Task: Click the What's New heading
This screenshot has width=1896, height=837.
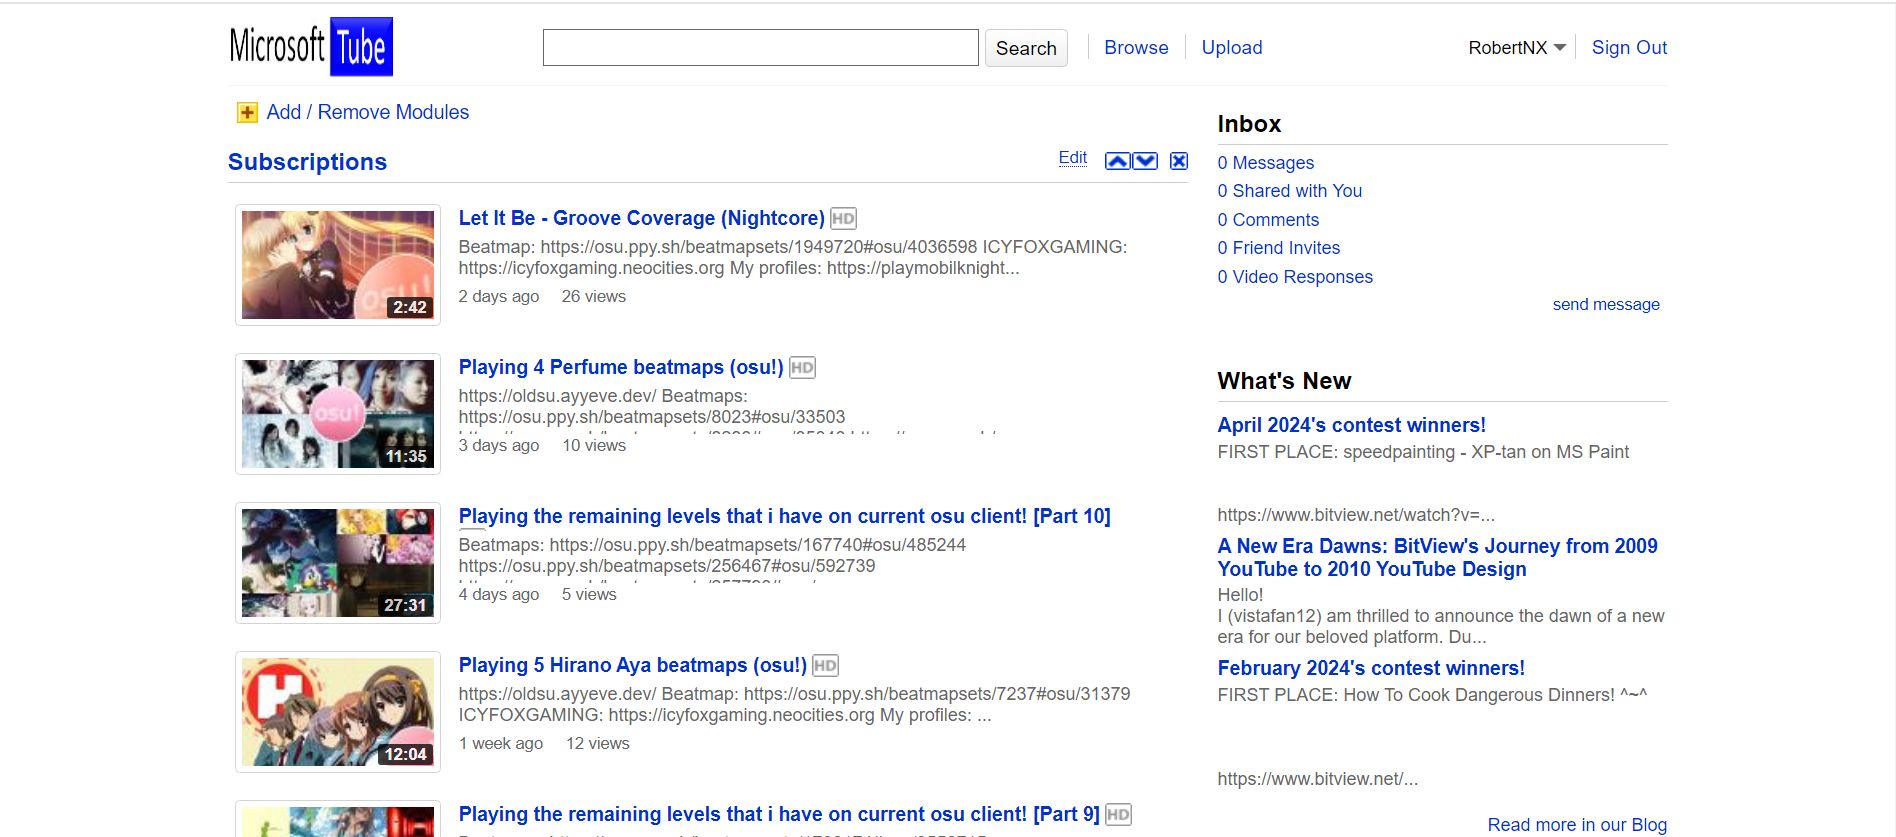Action: 1284,381
